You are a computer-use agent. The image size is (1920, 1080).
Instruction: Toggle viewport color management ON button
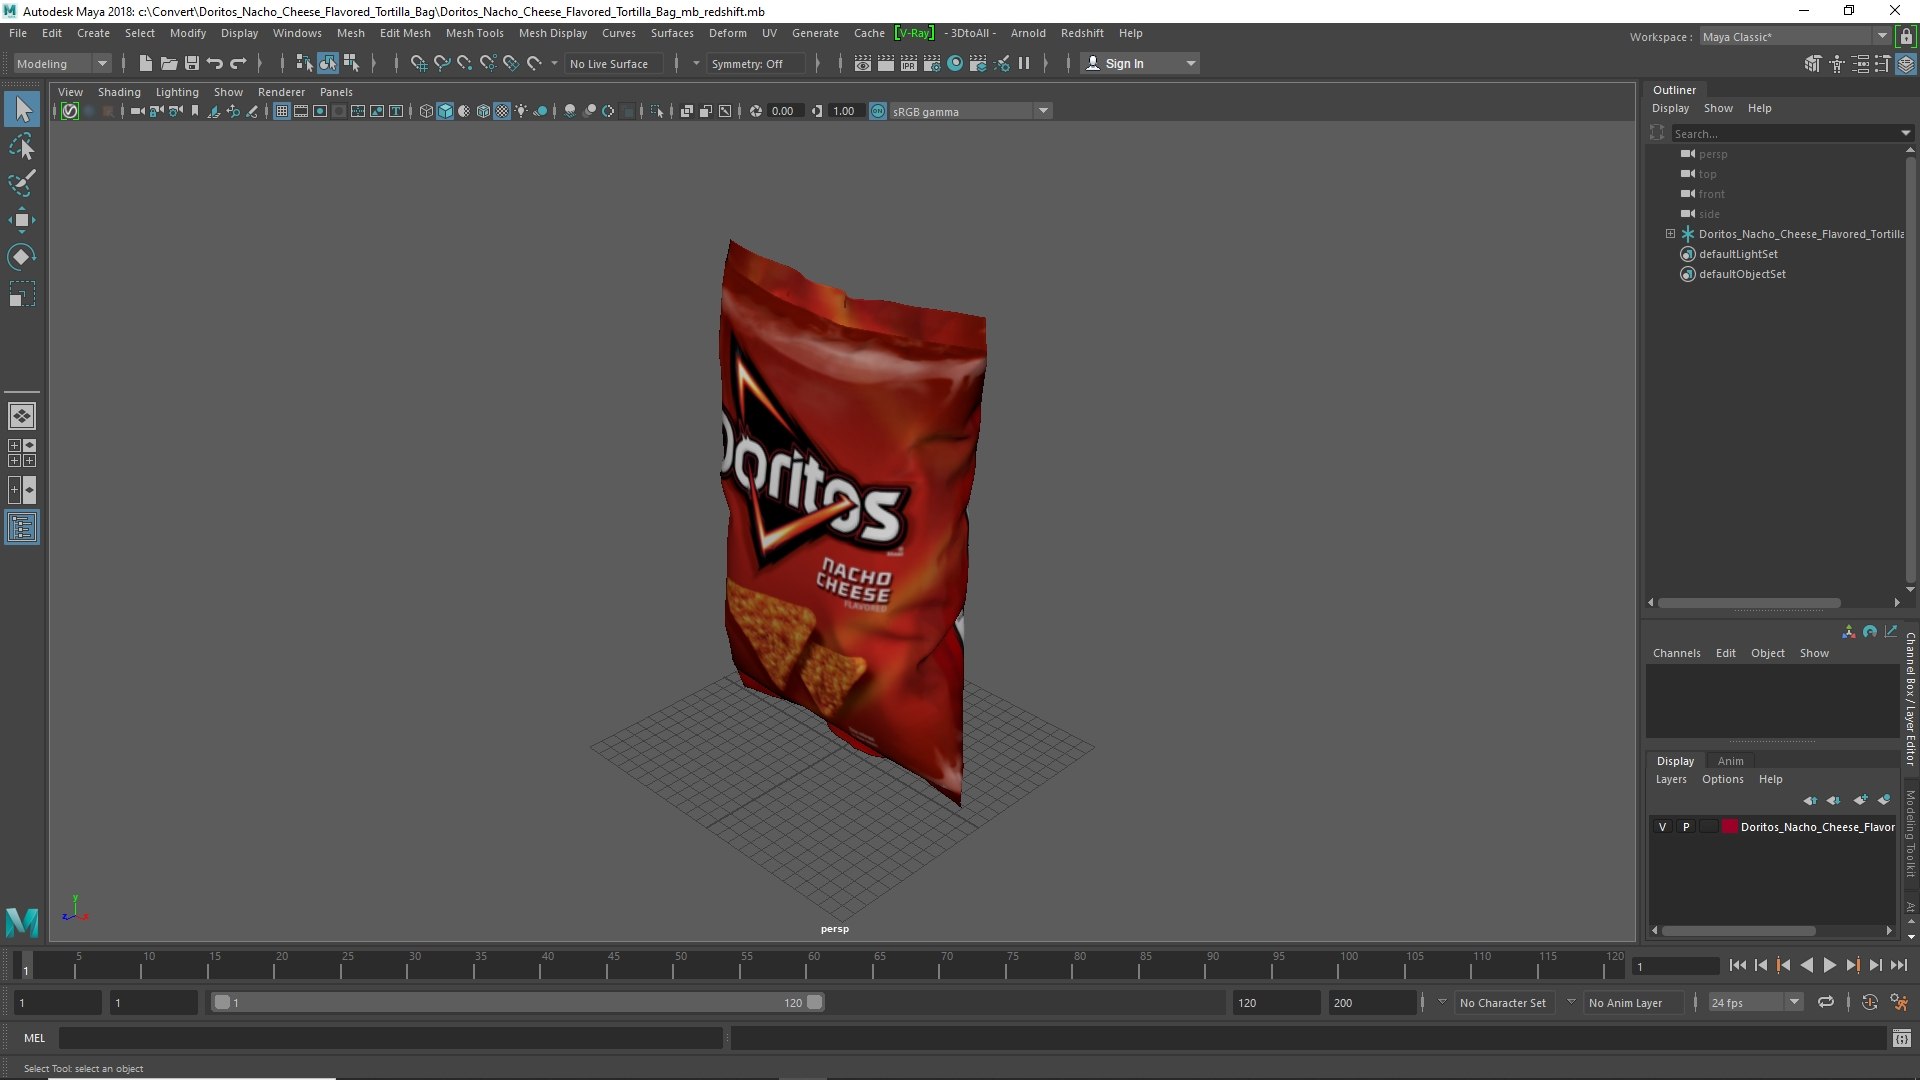click(878, 111)
